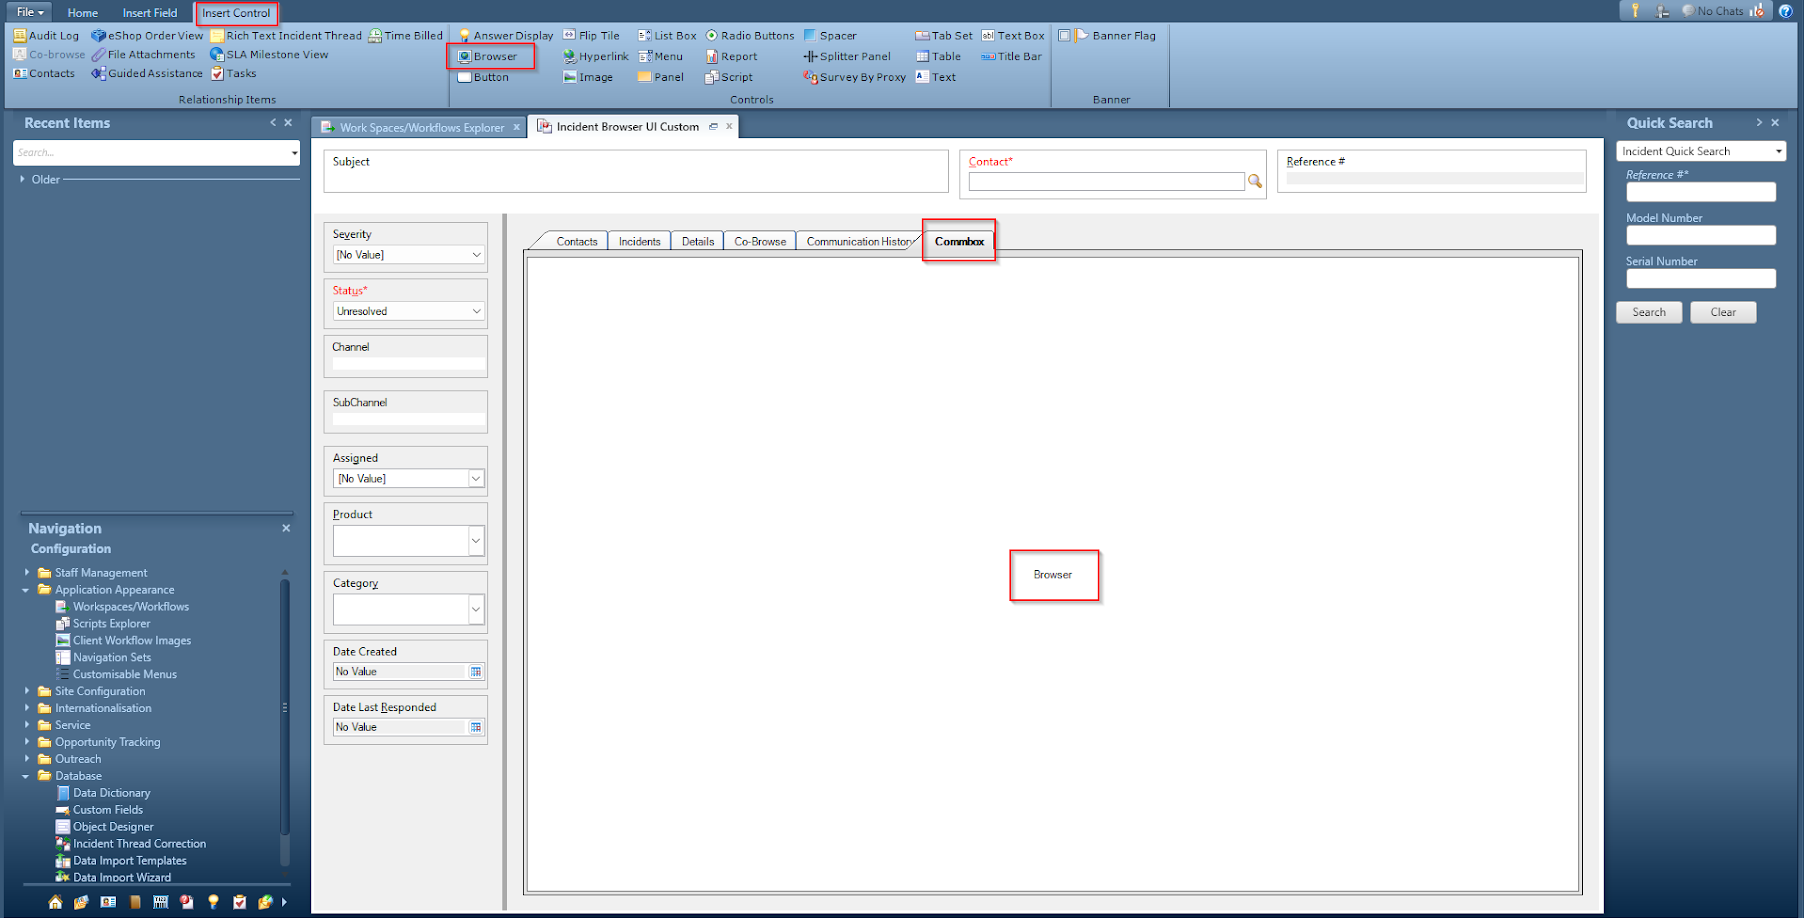Viewport: 1804px width, 918px height.
Task: Add a Flip Tile control
Action: [591, 35]
